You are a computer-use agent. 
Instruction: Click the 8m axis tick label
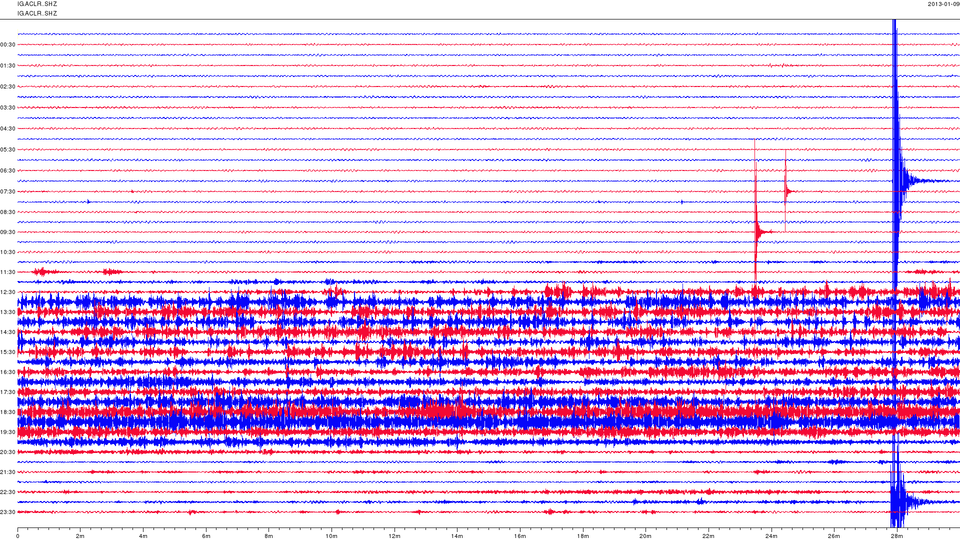click(x=269, y=536)
